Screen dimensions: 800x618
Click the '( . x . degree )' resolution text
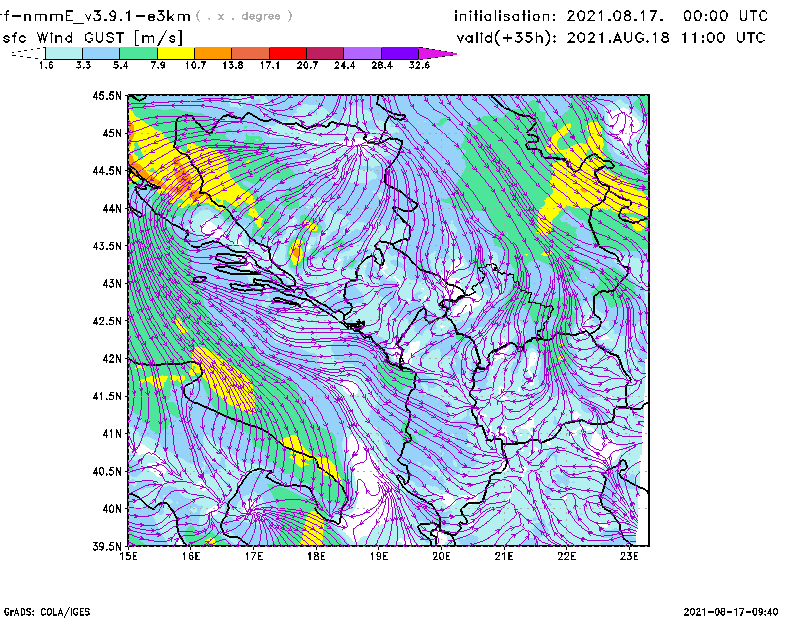(x=245, y=16)
